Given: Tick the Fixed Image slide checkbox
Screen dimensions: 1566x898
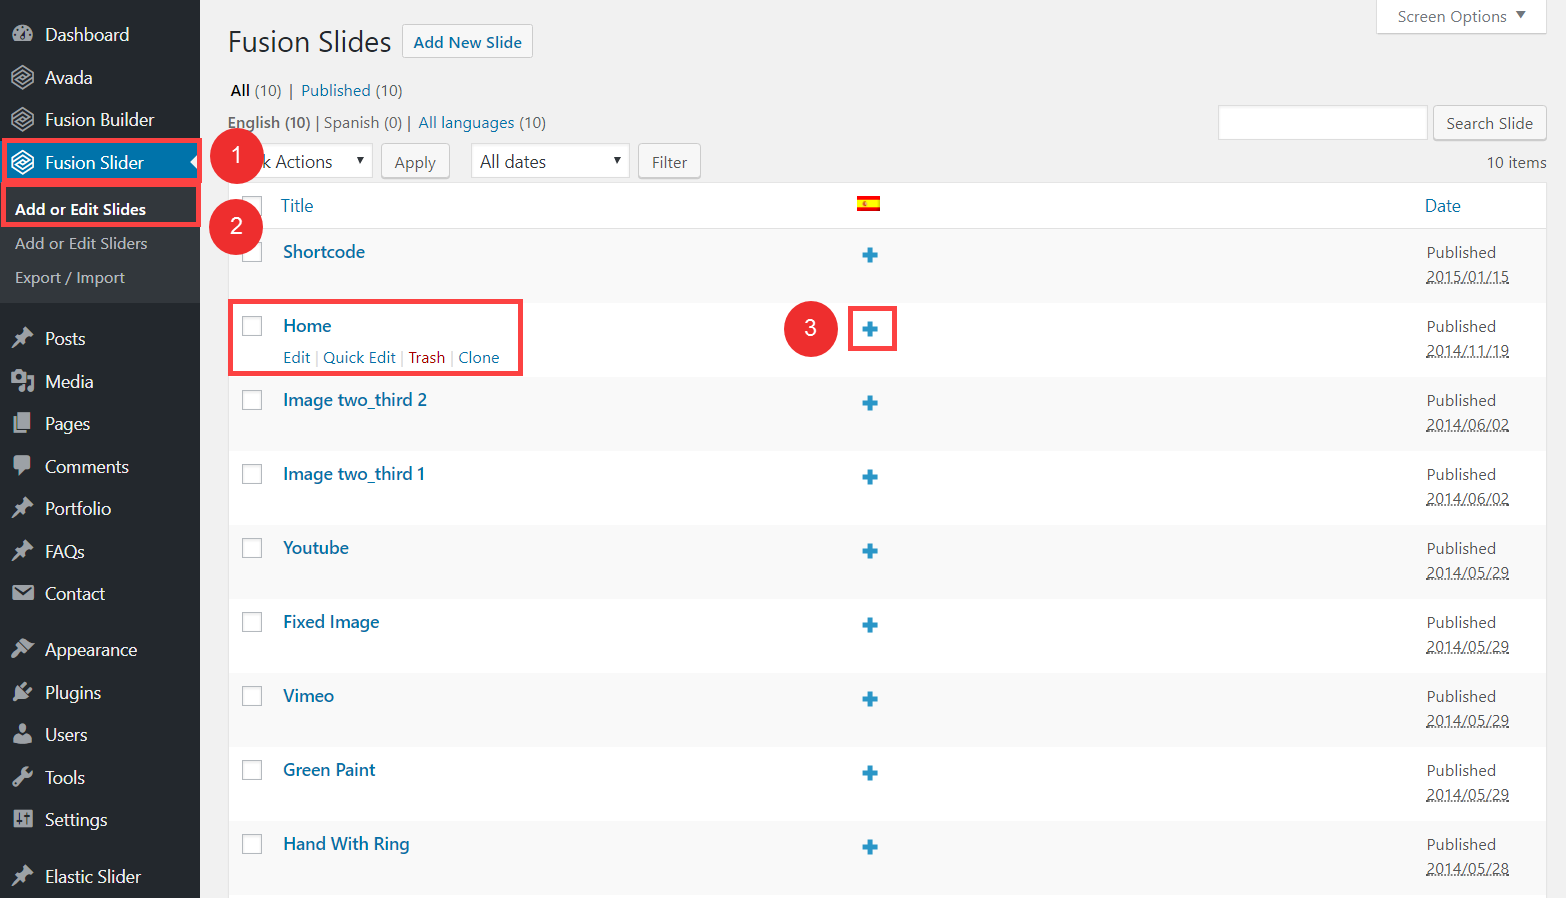Looking at the screenshot, I should click(252, 622).
